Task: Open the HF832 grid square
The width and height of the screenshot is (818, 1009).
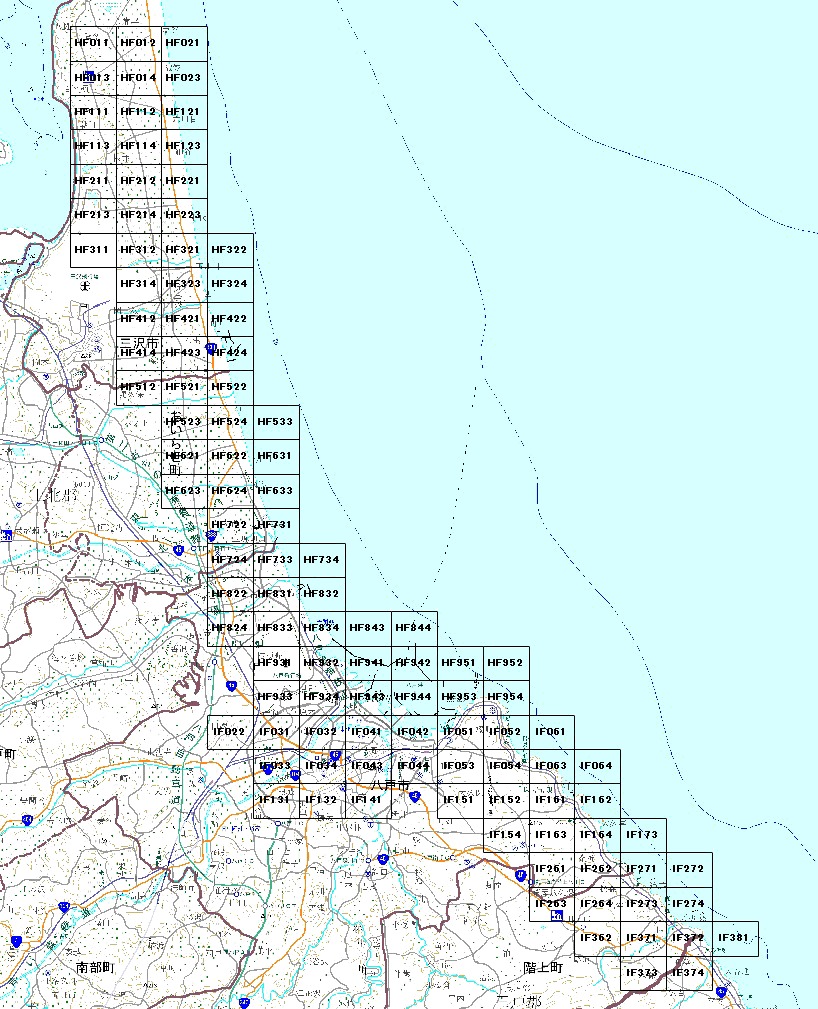Action: tap(322, 594)
